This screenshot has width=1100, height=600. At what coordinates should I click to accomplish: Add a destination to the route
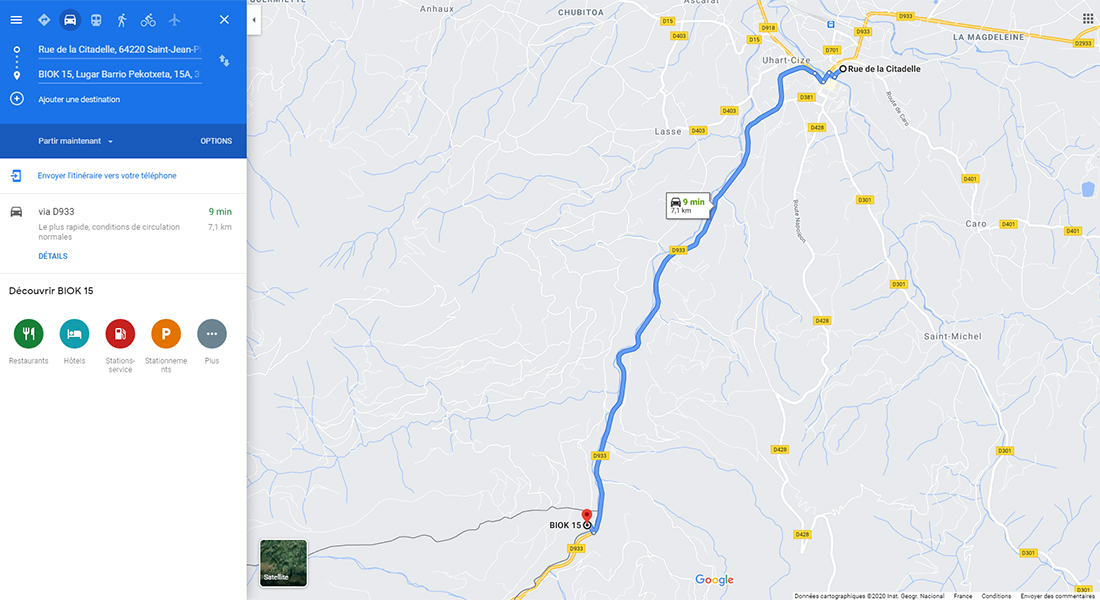(79, 100)
